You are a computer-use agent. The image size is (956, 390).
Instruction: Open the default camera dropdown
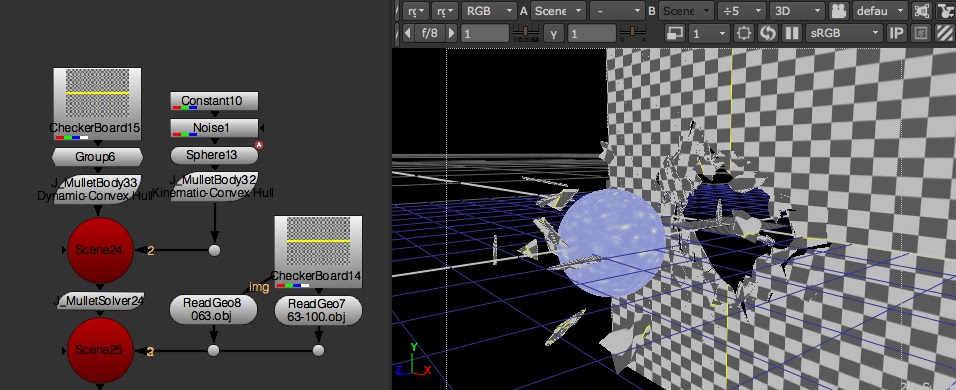(x=880, y=11)
